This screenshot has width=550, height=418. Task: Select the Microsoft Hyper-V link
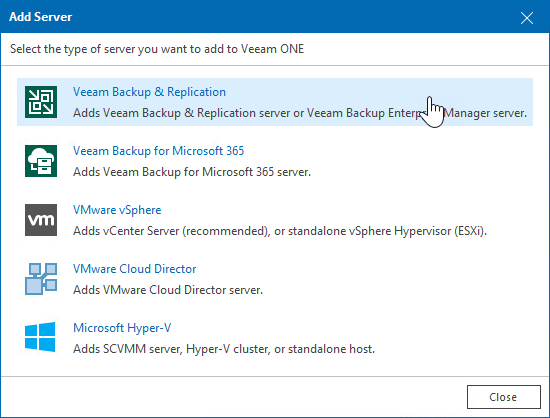tap(122, 328)
